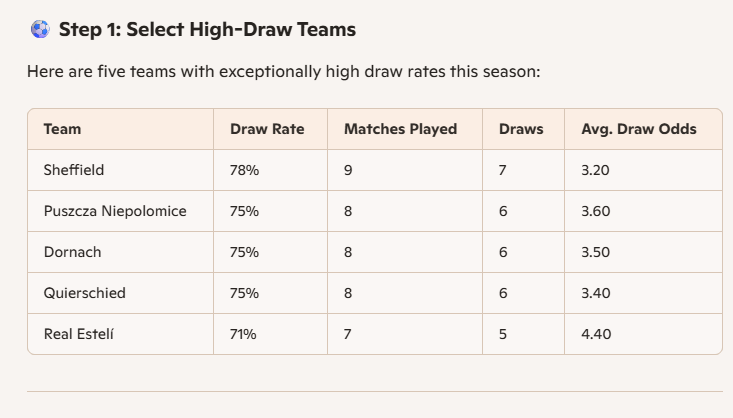
Task: Click the soccer ball emoji icon
Action: coord(40,29)
